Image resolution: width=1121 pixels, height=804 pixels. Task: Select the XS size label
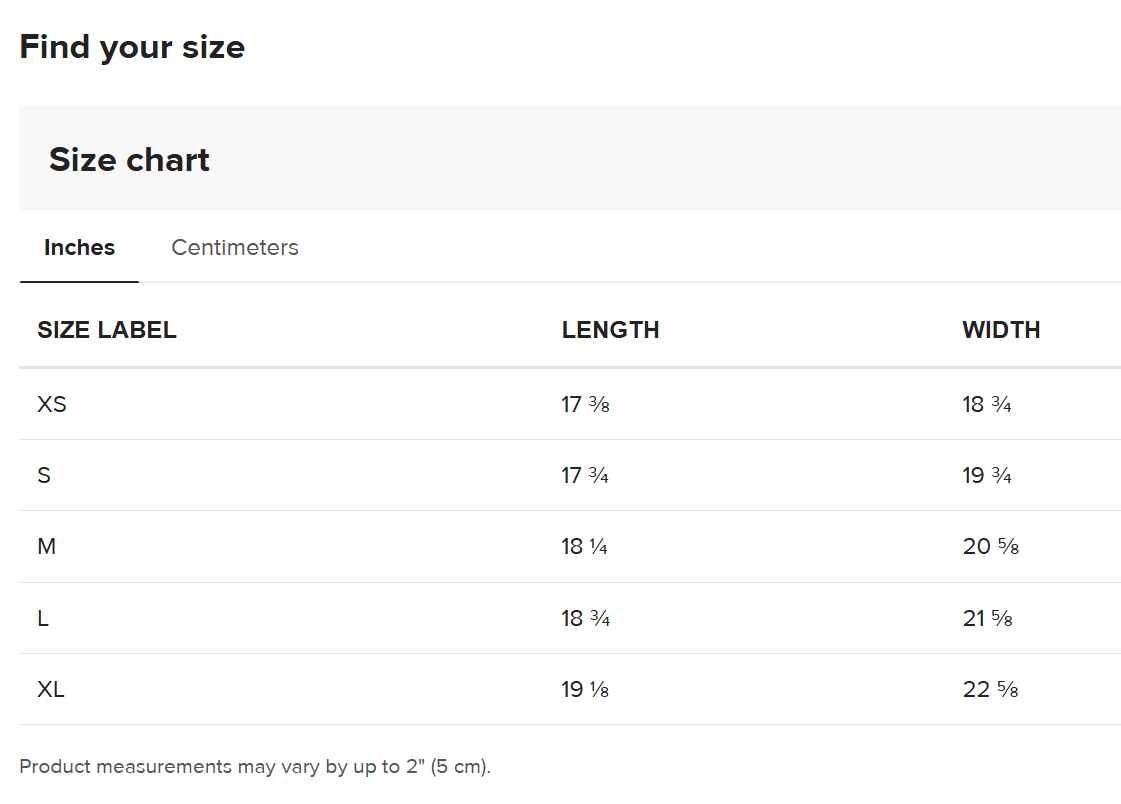[x=52, y=405]
